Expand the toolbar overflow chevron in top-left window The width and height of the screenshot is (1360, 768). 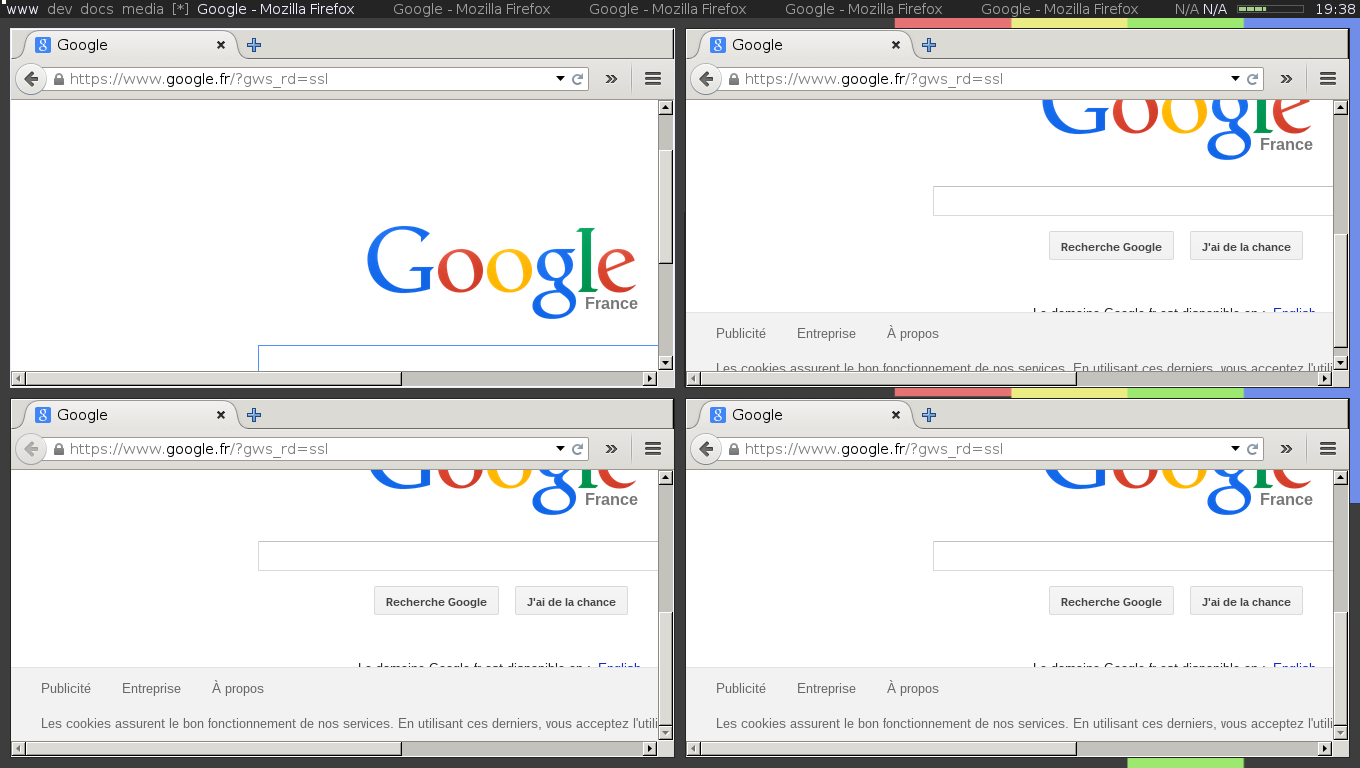[611, 79]
